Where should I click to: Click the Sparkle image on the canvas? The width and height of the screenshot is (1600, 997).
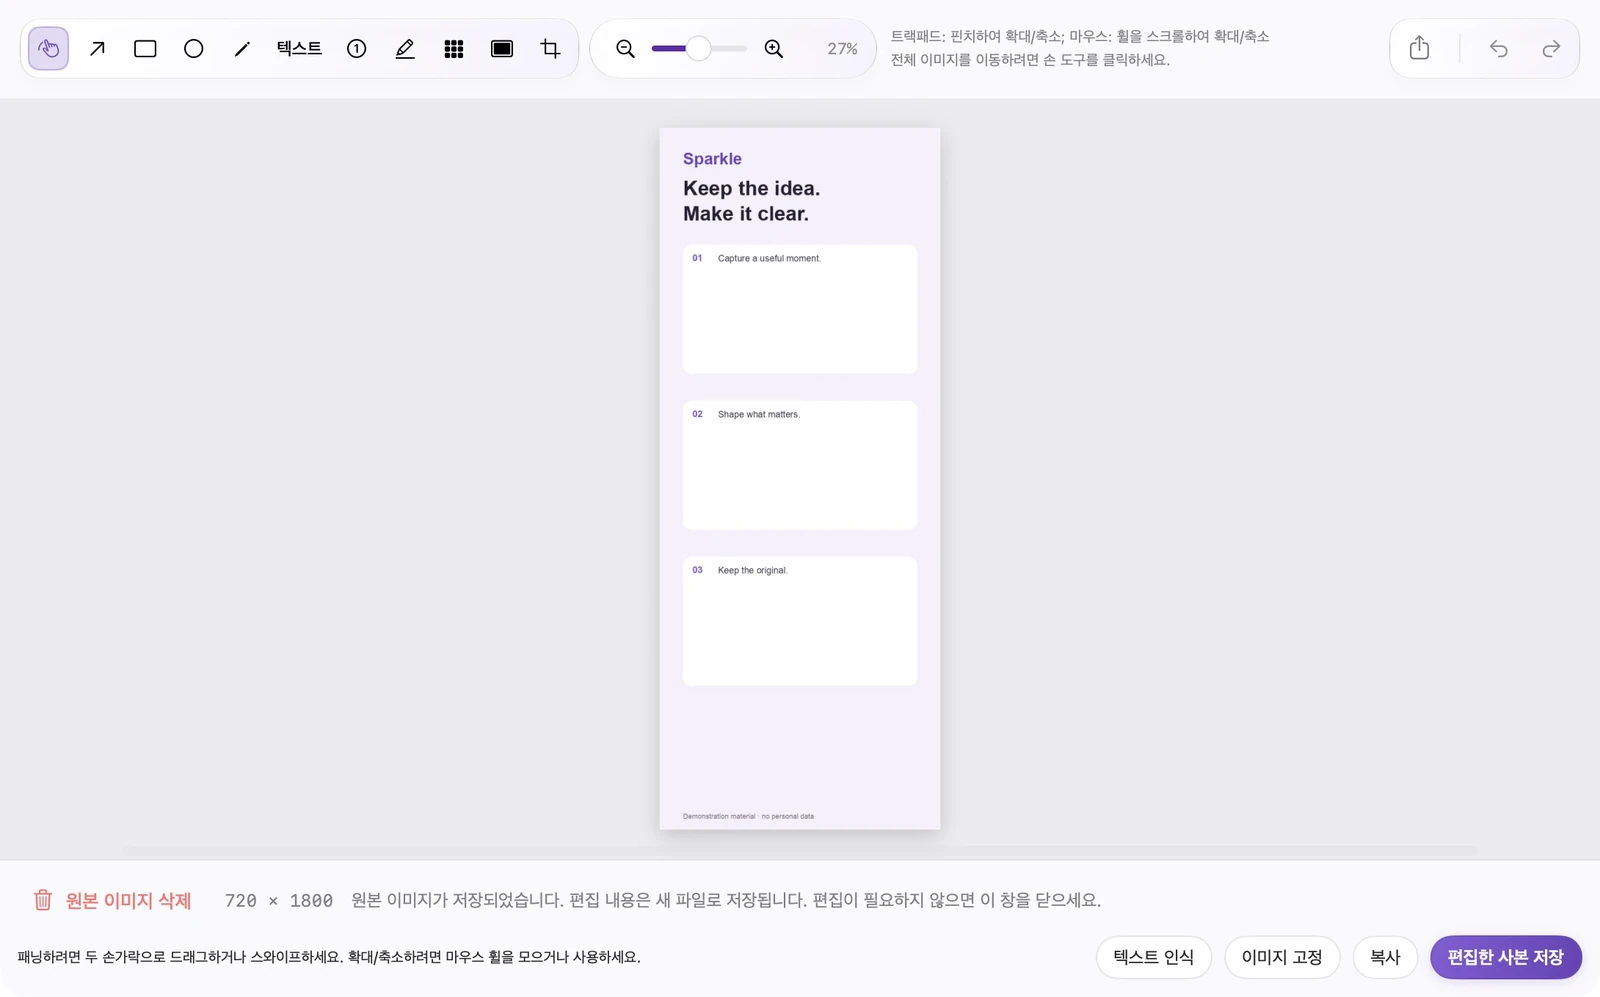pyautogui.click(x=800, y=478)
